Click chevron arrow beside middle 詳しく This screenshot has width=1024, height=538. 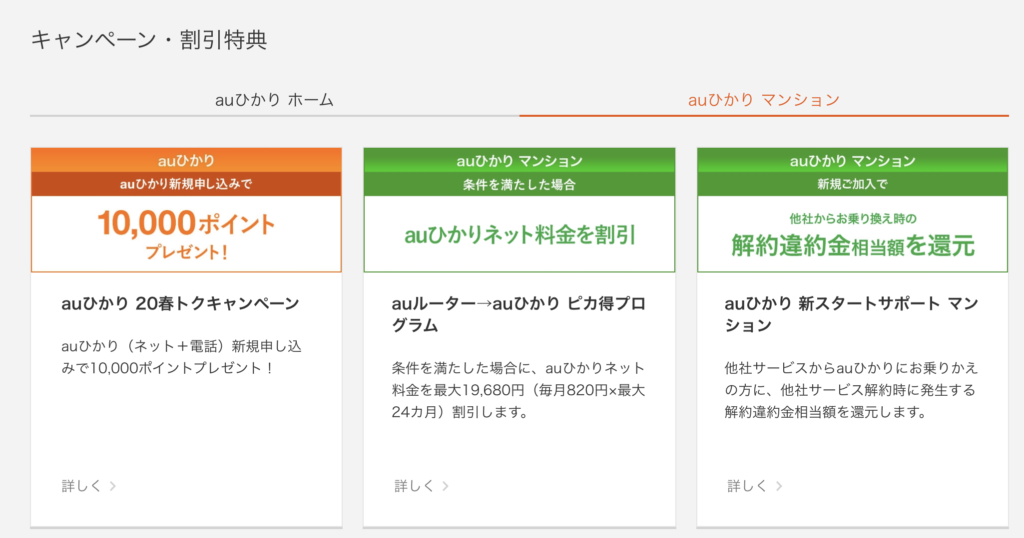point(445,486)
